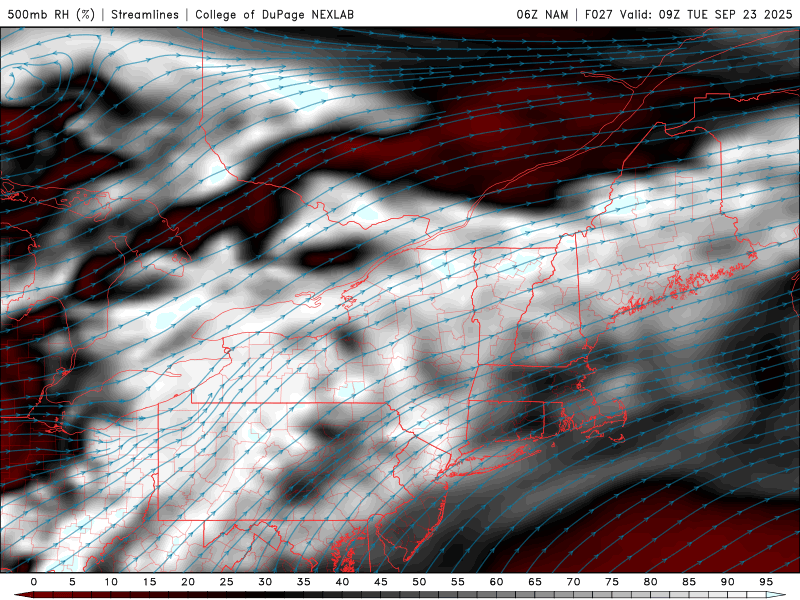The height and width of the screenshot is (600, 800).
Task: Click the legend value '45'
Action: [x=381, y=582]
